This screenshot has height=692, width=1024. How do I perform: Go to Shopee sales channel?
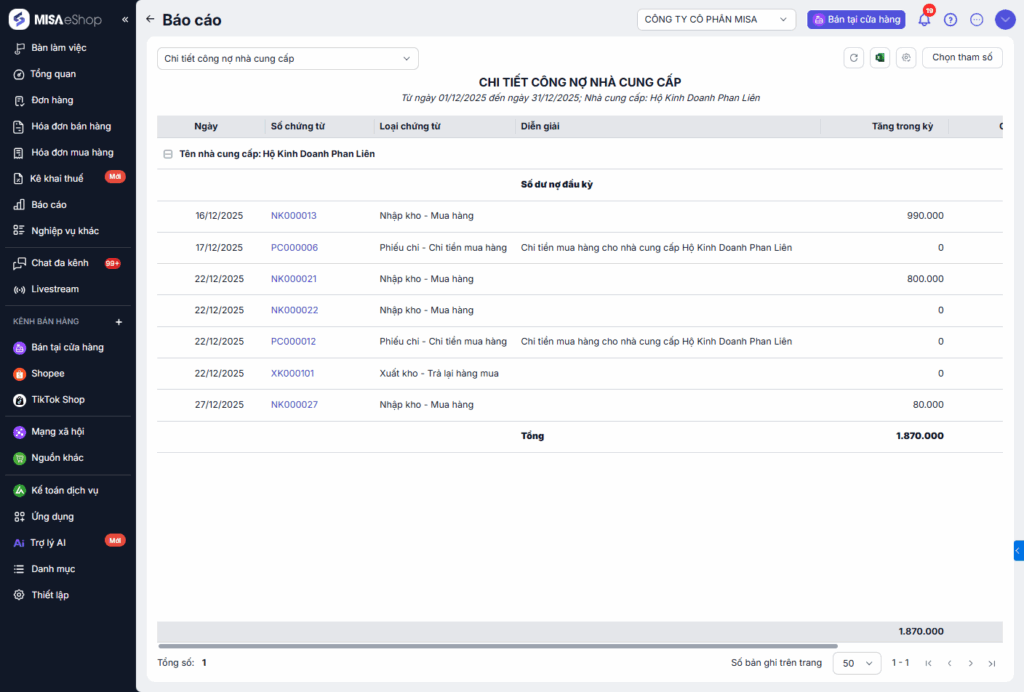pyautogui.click(x=47, y=373)
